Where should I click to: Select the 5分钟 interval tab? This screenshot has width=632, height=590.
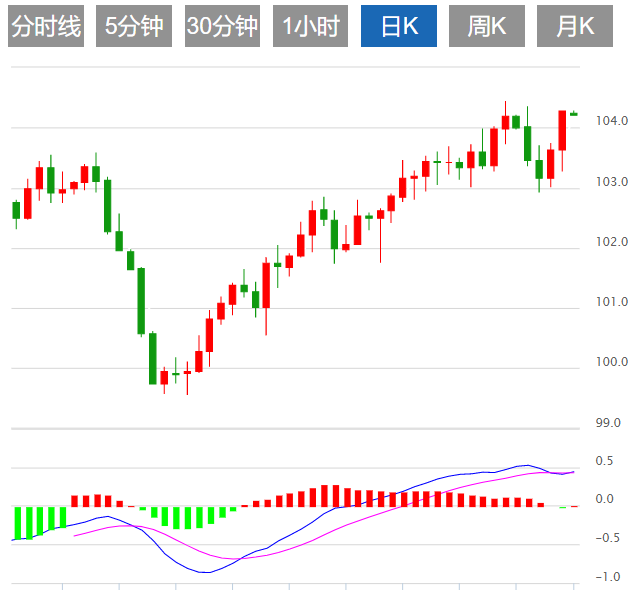(x=134, y=26)
